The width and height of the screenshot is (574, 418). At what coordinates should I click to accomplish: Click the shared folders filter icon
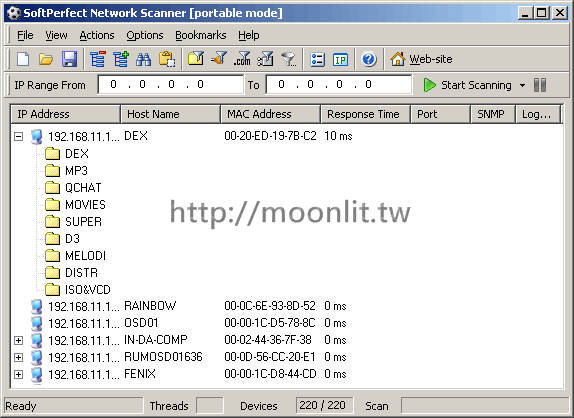(196, 59)
